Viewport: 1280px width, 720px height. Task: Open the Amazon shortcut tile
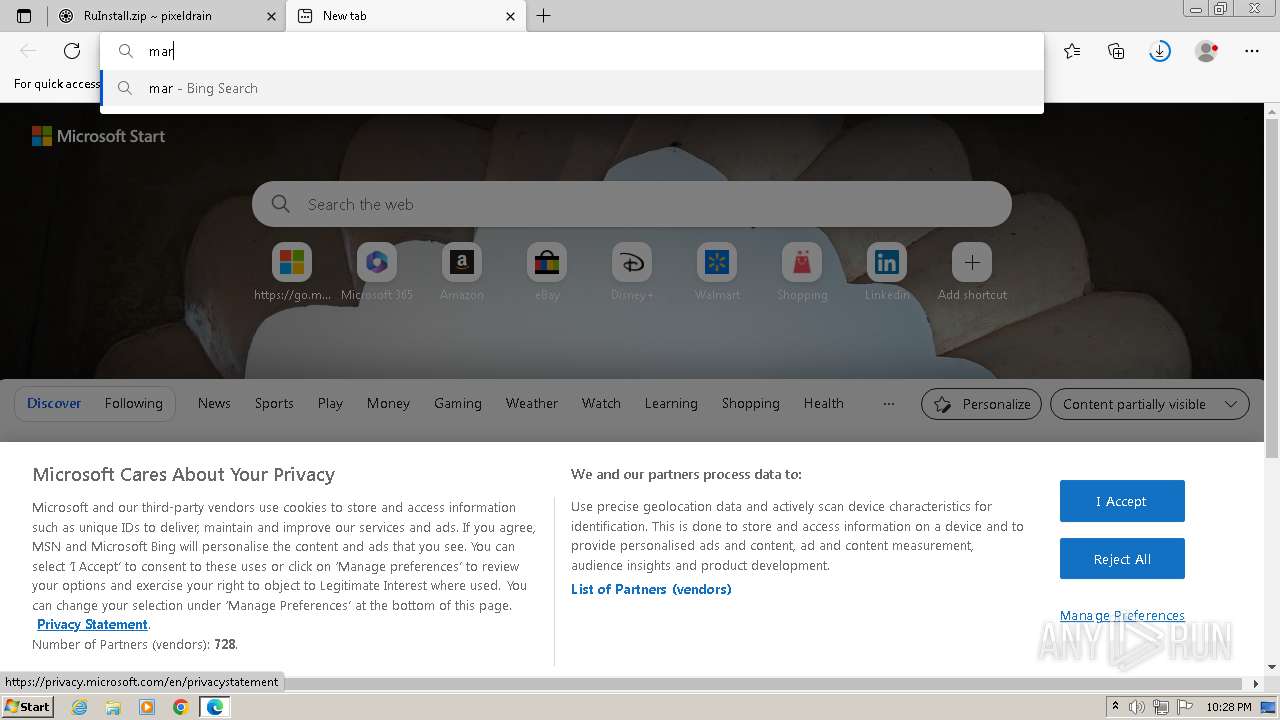pyautogui.click(x=462, y=271)
